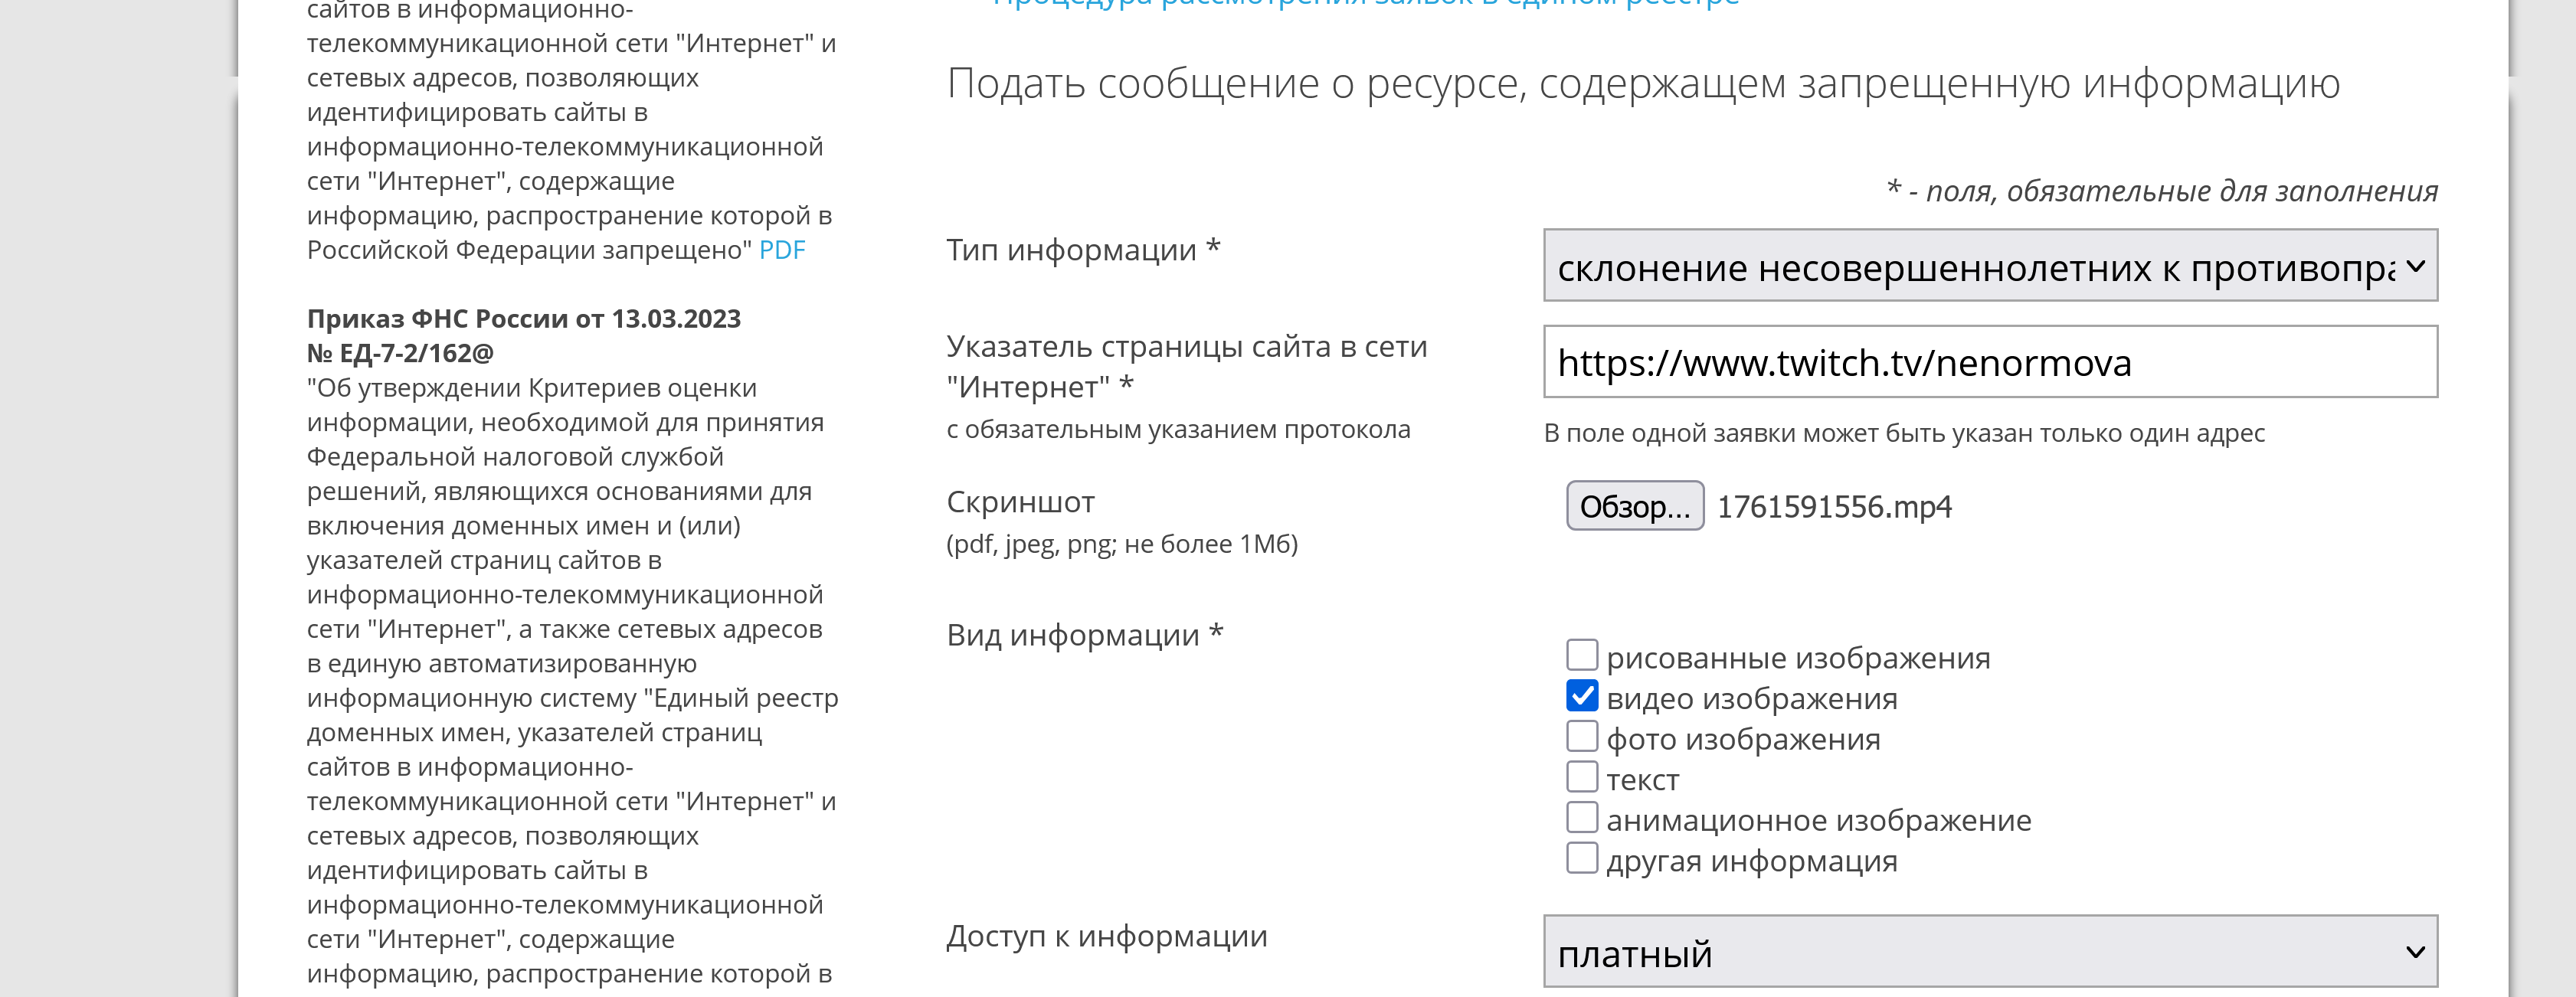
Task: Select the 'анимационное изображение' checkbox
Action: tap(1581, 818)
